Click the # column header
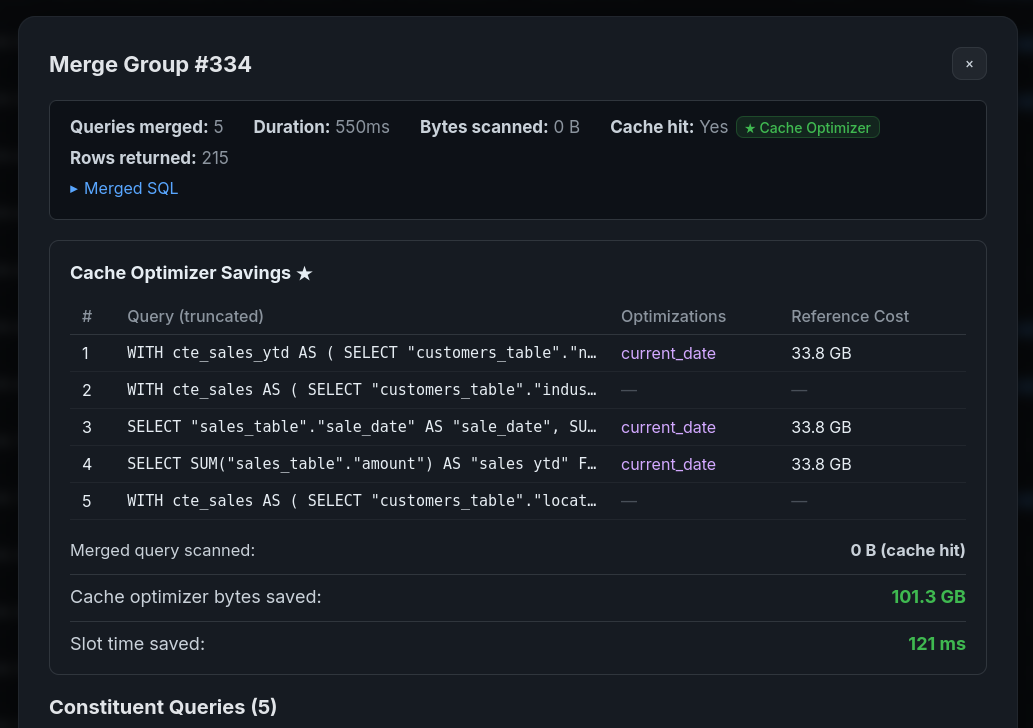 click(87, 316)
